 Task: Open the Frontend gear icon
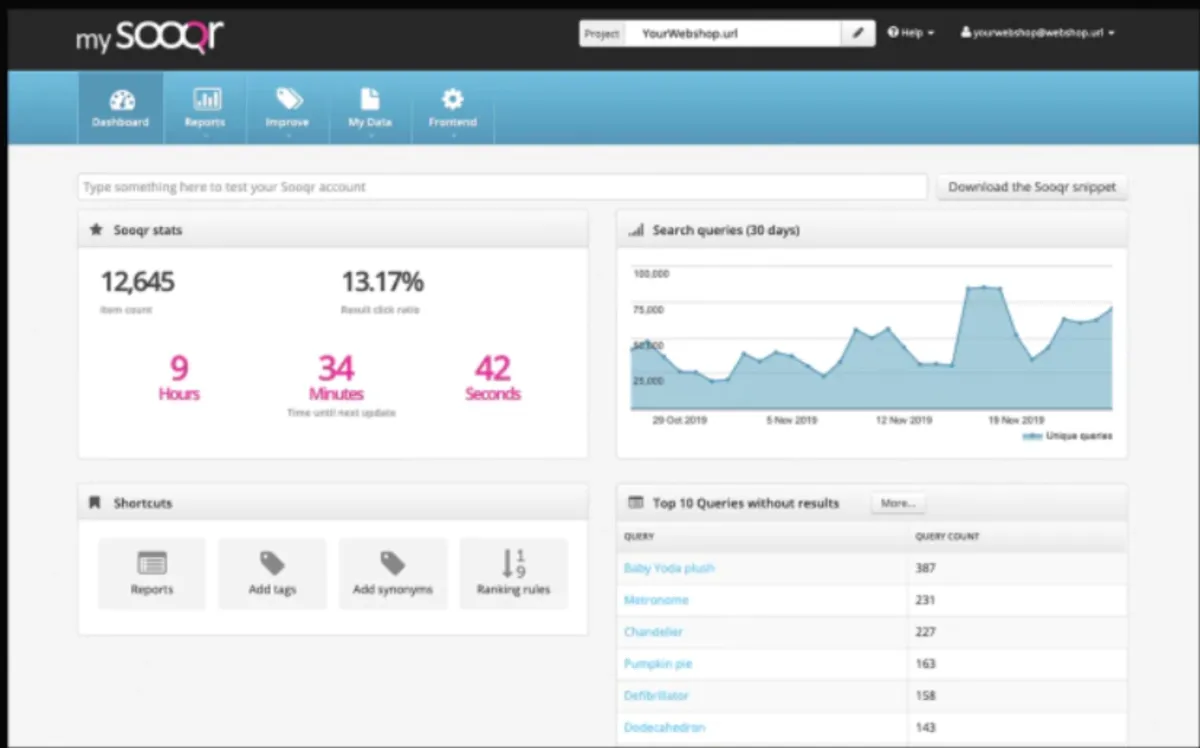[x=453, y=100]
